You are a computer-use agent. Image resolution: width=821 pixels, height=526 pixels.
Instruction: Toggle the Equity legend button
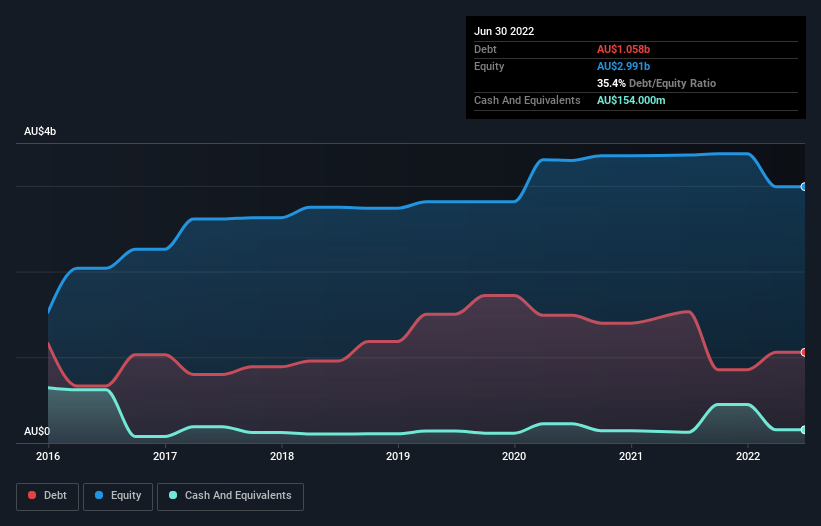(x=118, y=496)
